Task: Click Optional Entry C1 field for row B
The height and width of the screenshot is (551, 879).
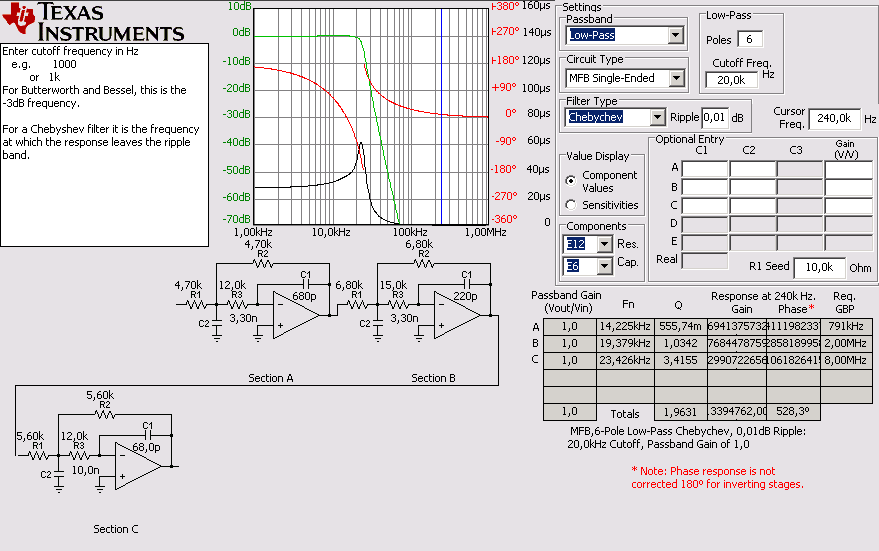Action: [704, 187]
